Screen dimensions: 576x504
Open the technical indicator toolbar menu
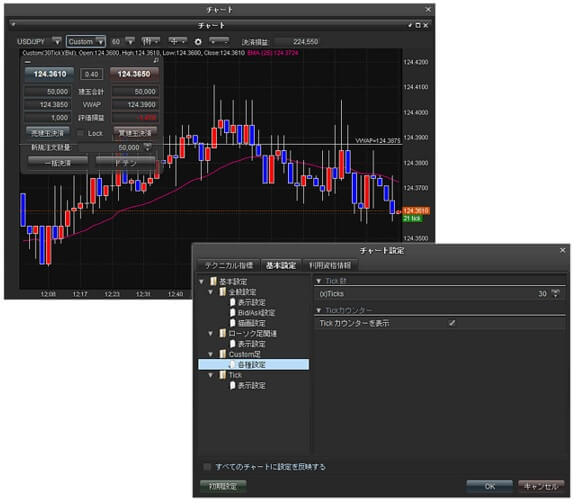coord(151,42)
